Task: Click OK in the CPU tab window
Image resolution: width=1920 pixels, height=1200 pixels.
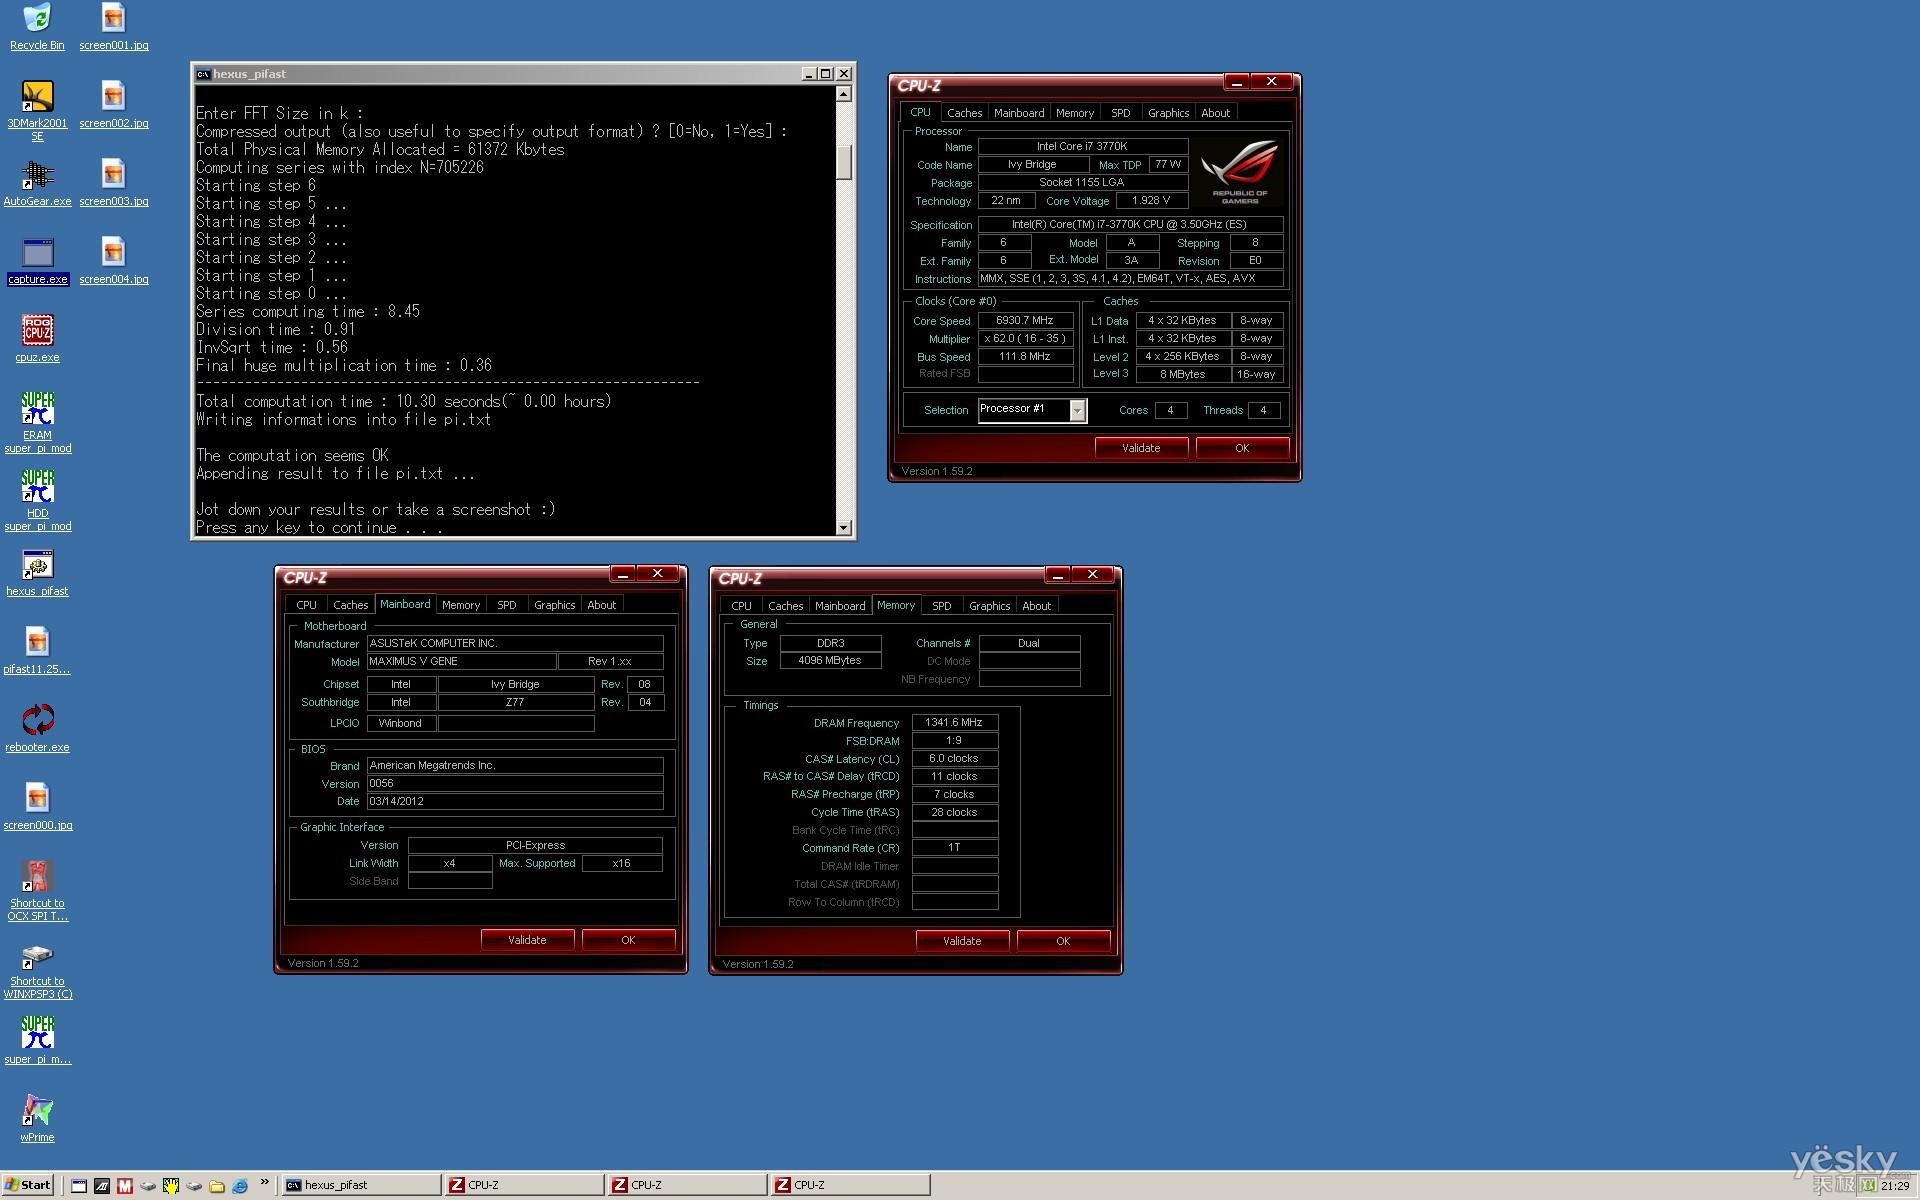Action: (1242, 448)
